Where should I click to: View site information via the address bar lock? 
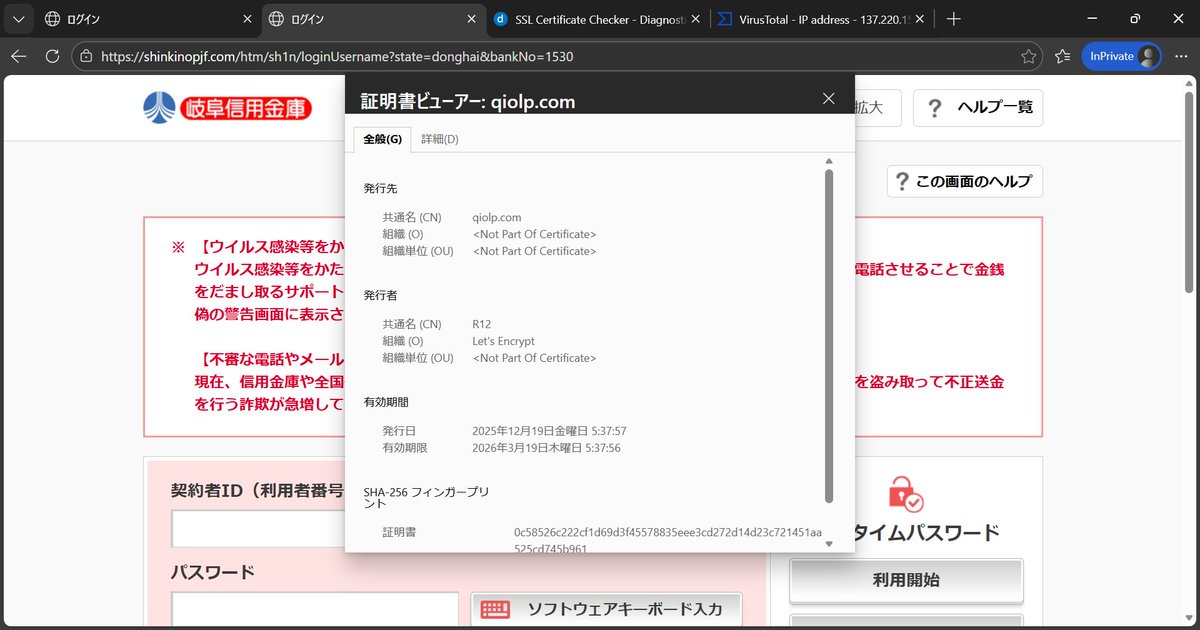pyautogui.click(x=87, y=57)
